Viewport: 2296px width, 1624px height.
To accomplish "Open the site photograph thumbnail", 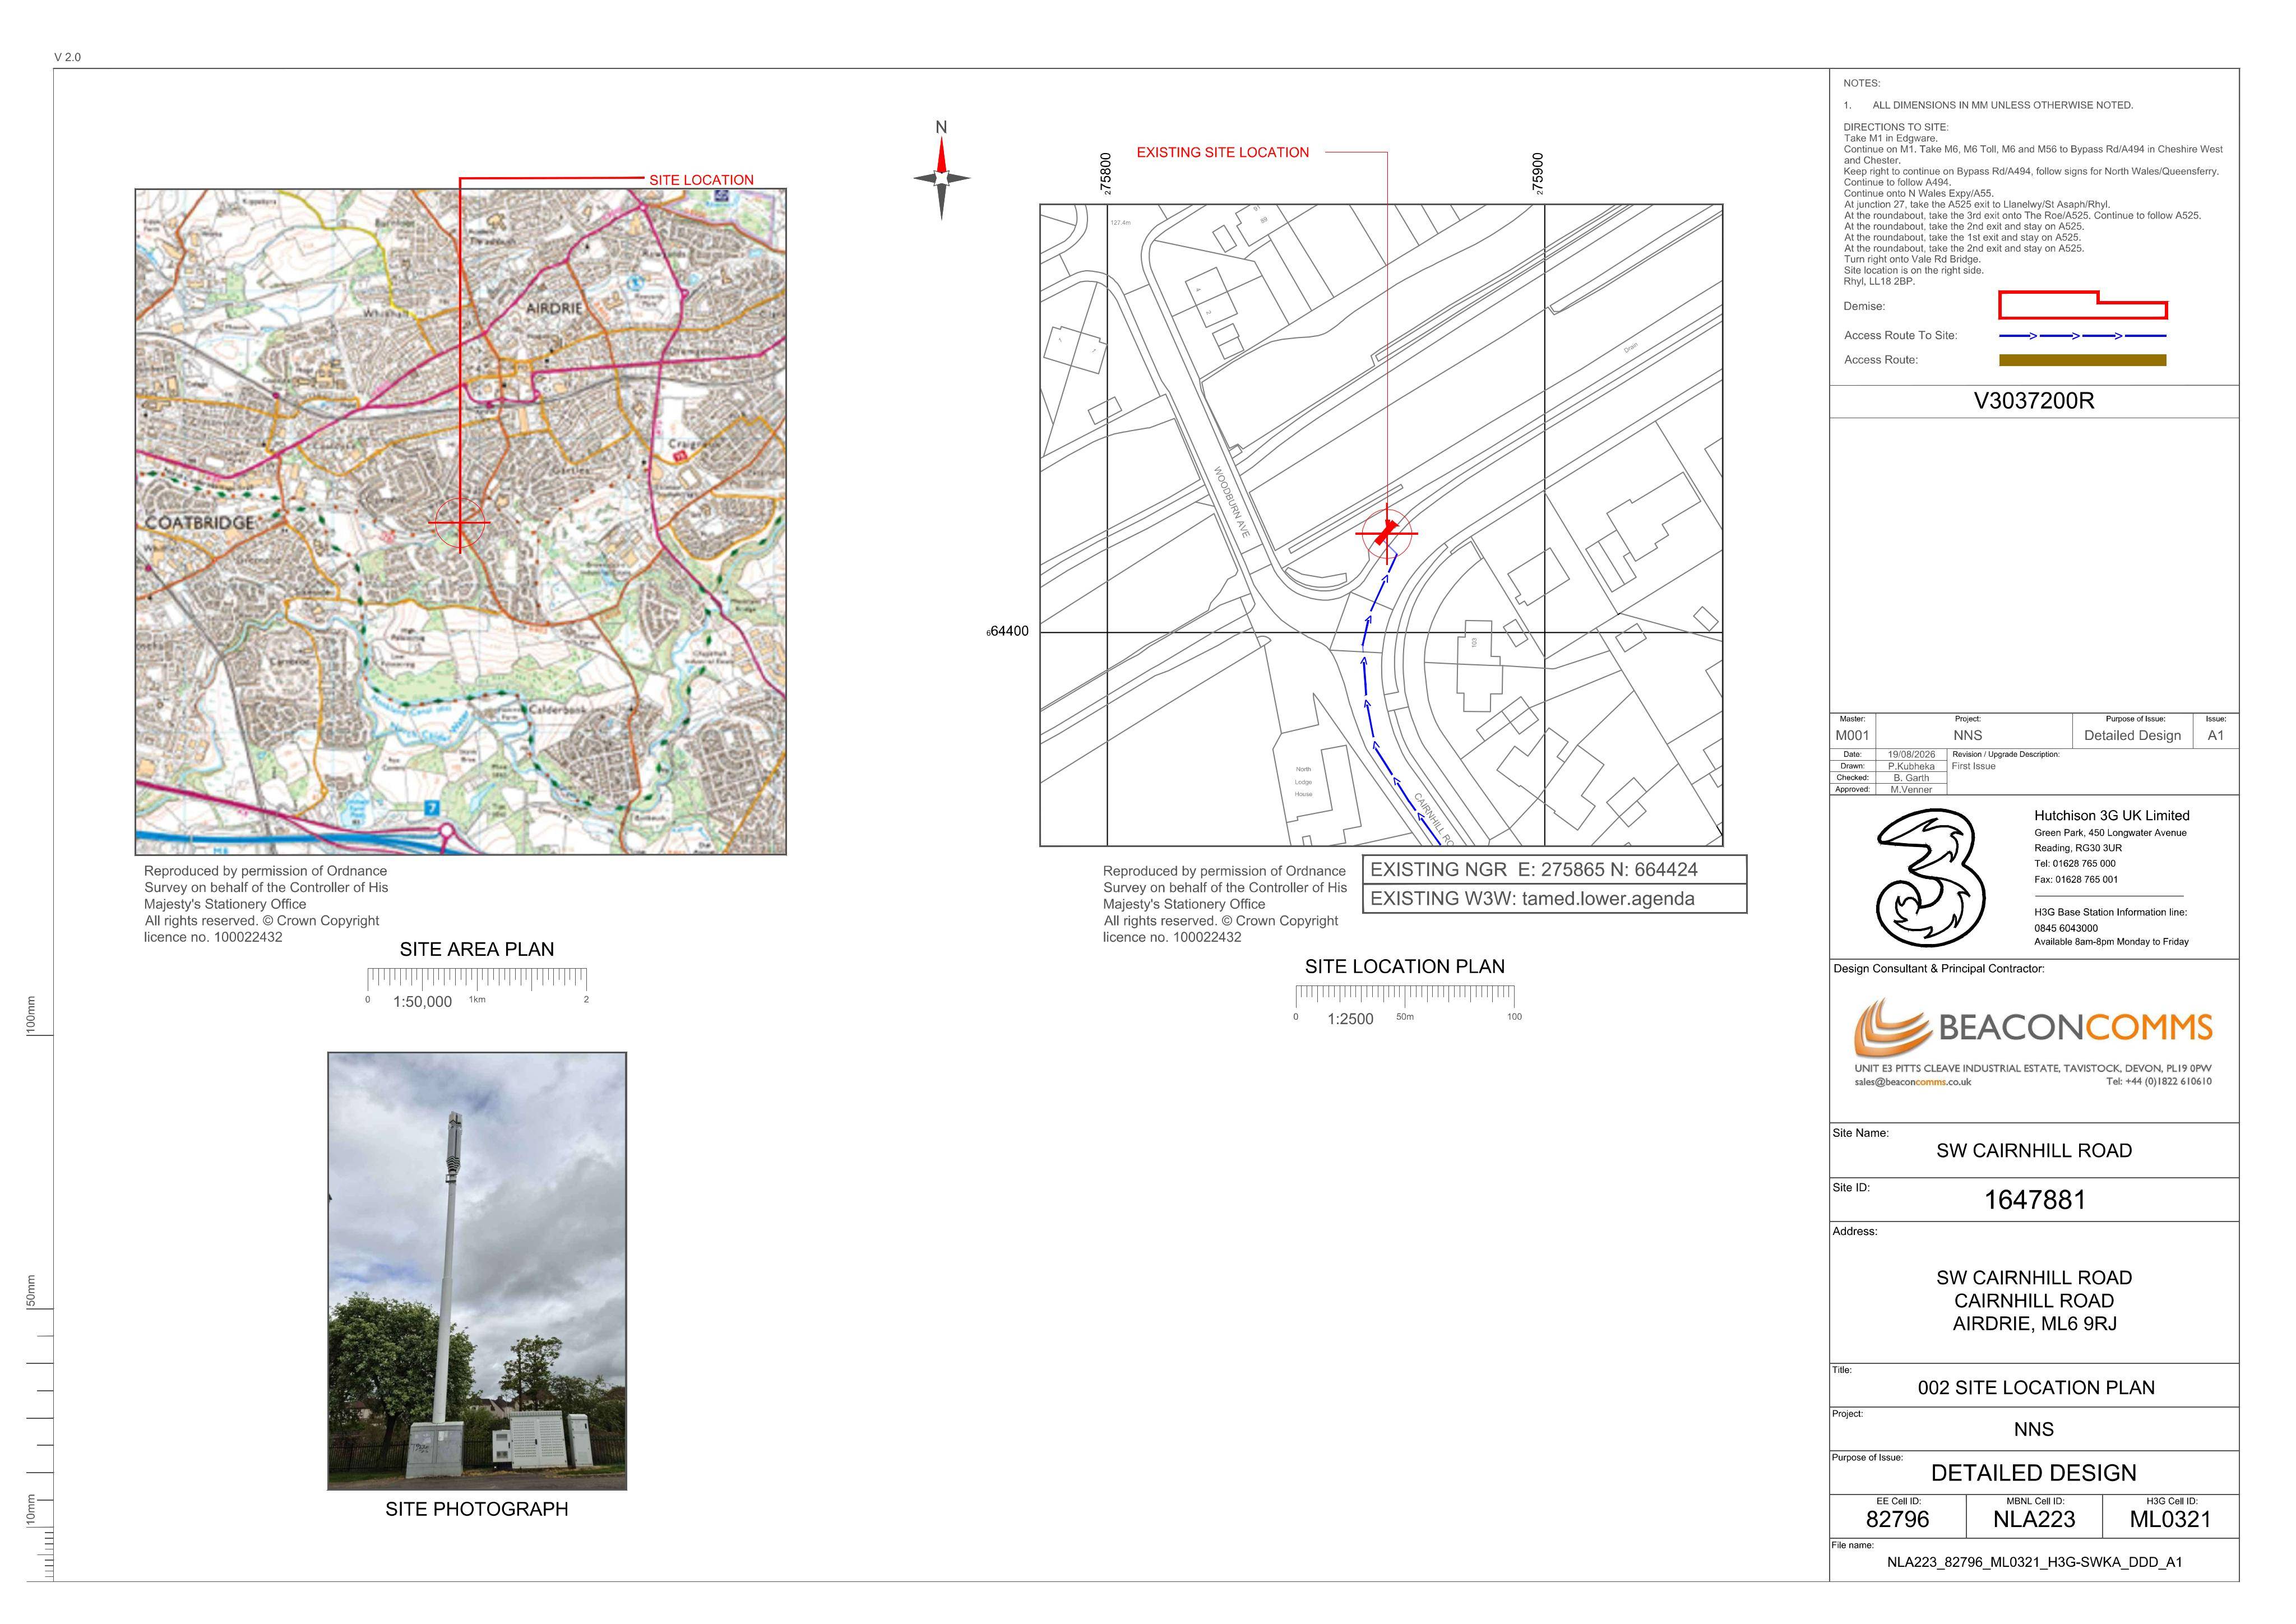I will tap(477, 1271).
